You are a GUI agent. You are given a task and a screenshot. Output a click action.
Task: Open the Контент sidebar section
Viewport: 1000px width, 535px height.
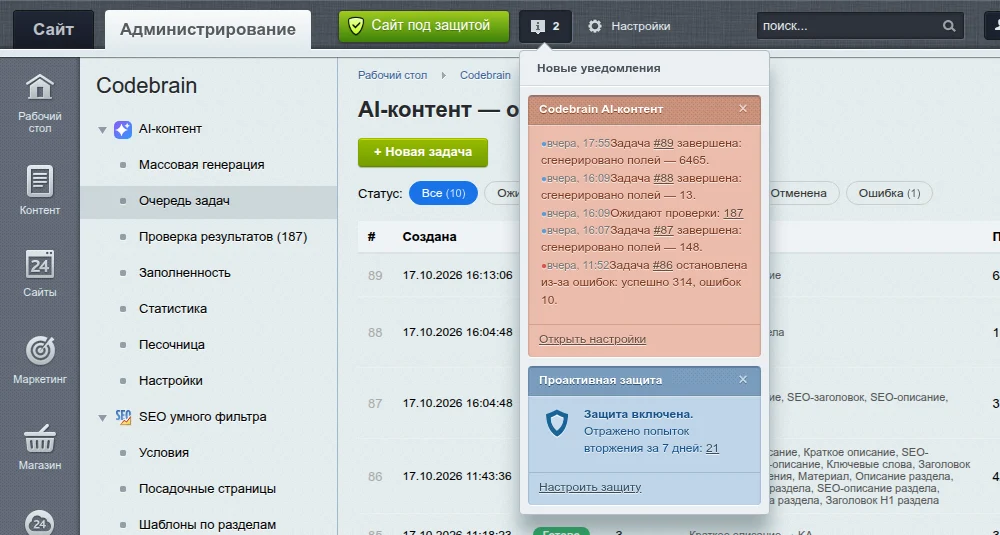pyautogui.click(x=40, y=189)
